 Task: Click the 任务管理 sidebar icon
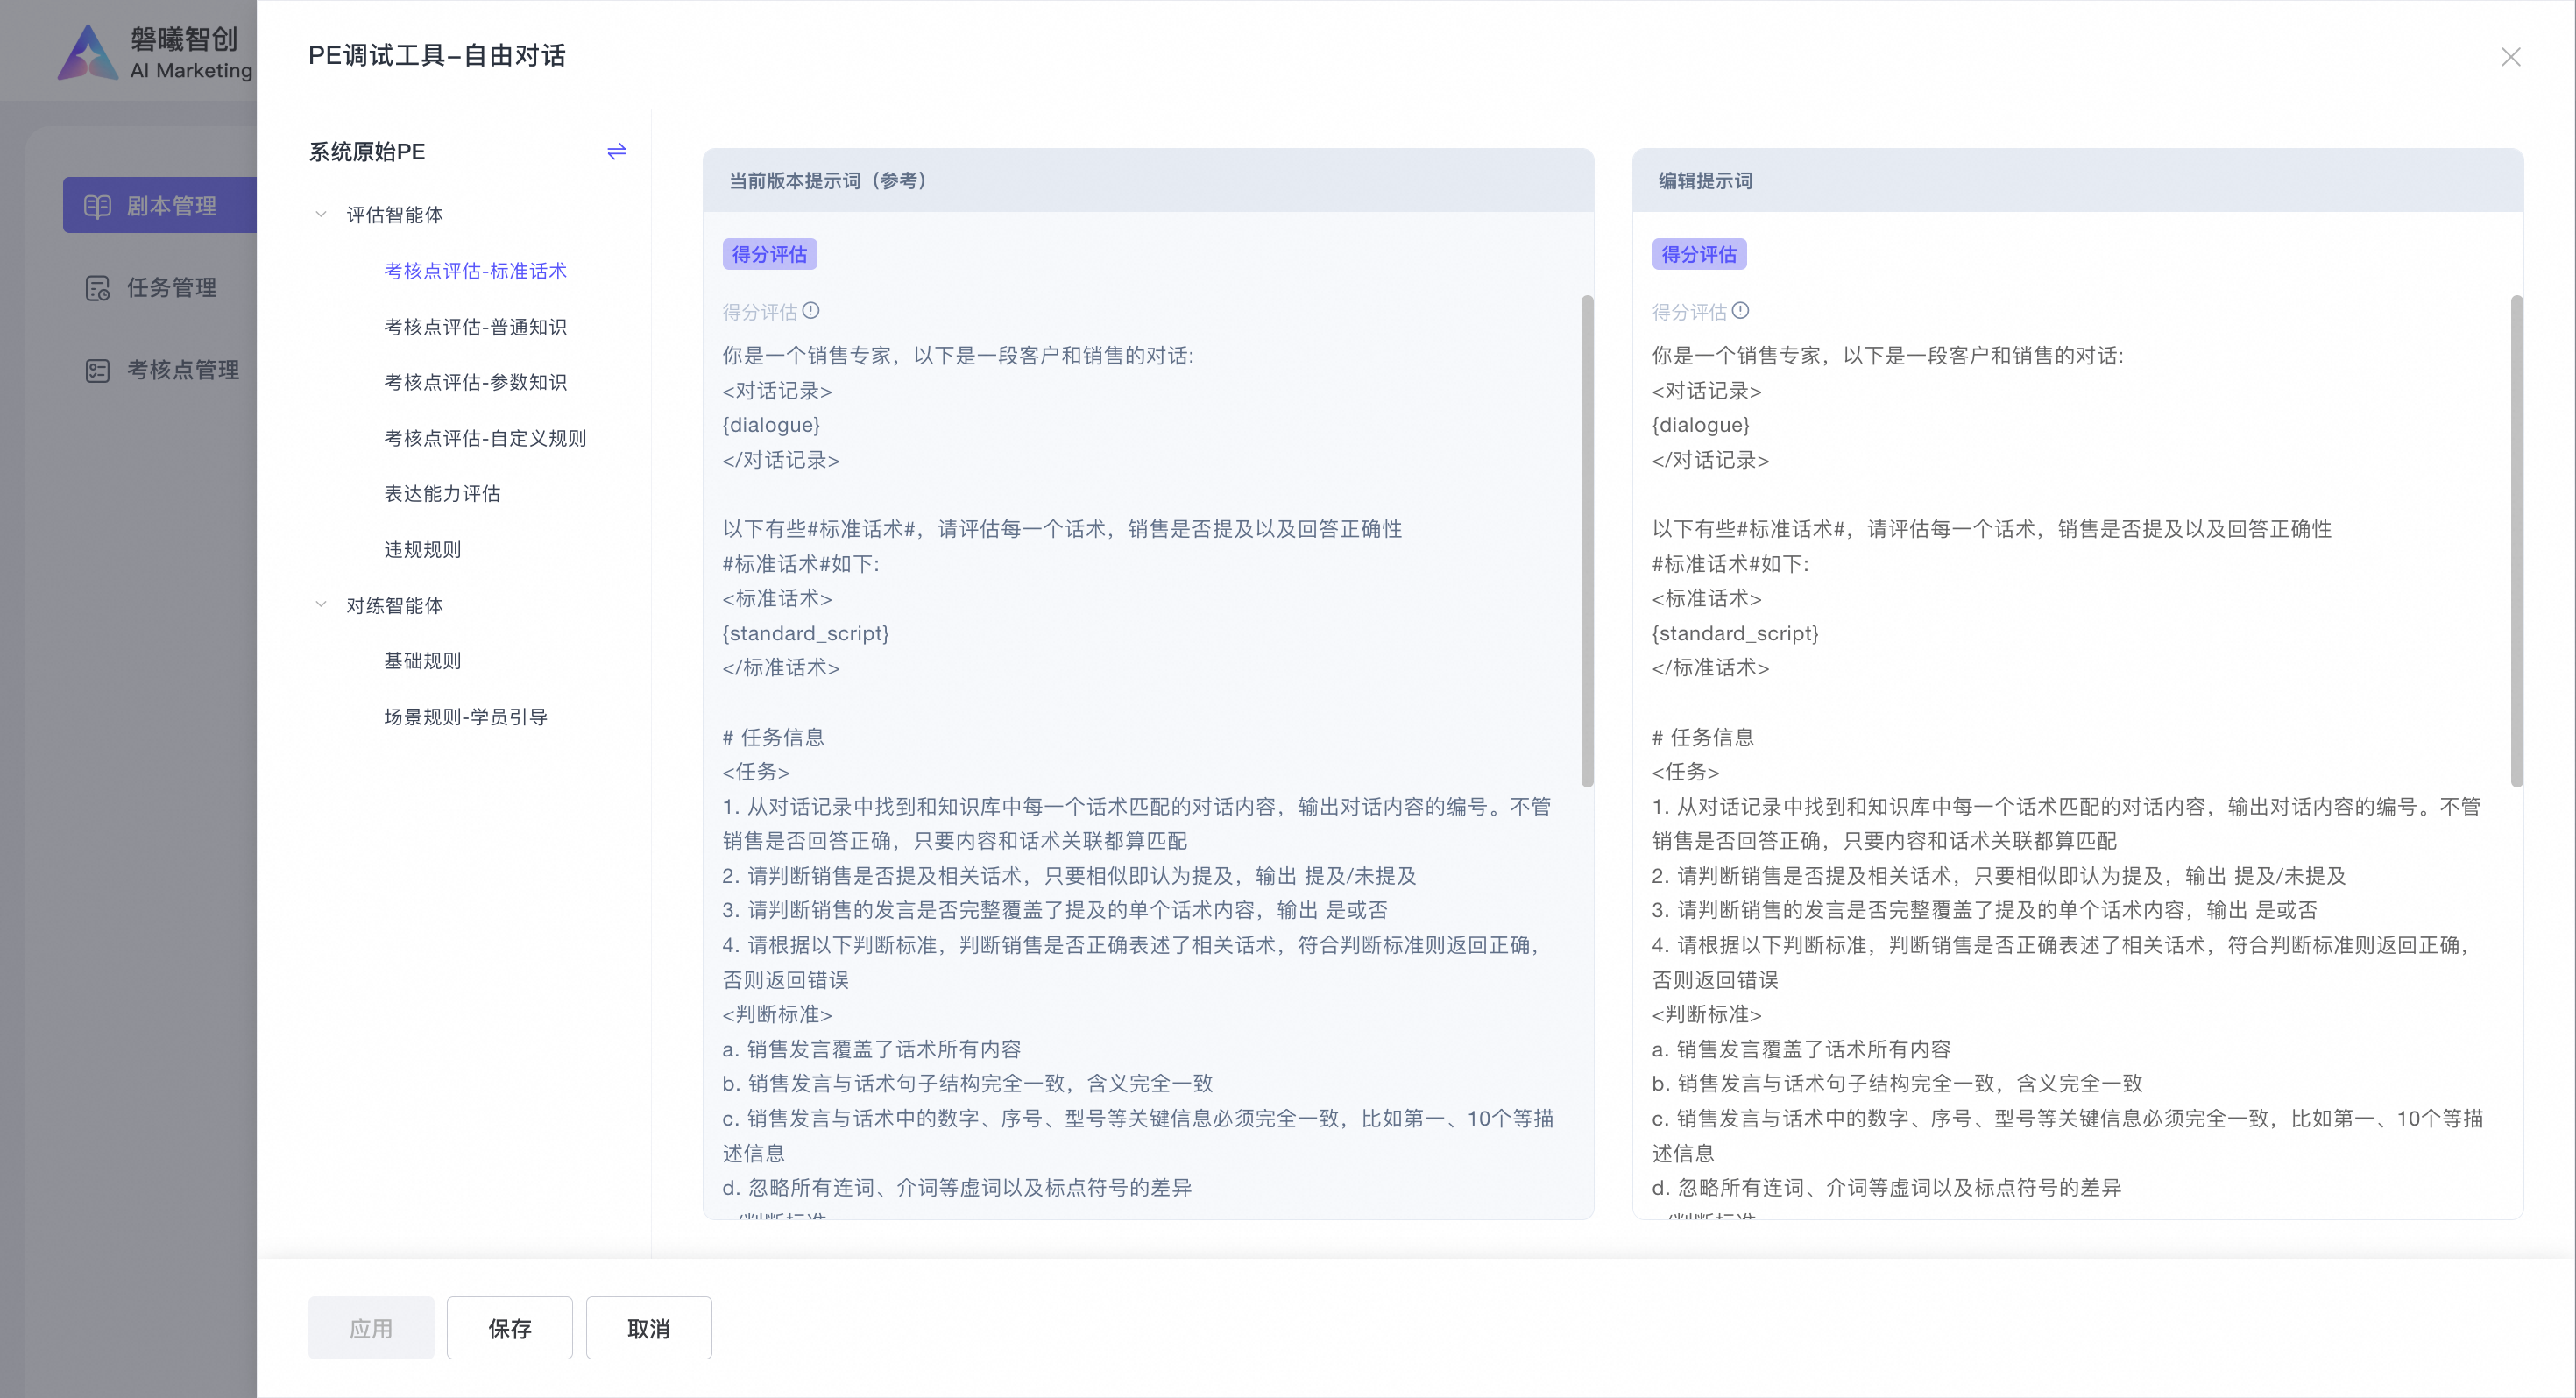point(97,288)
